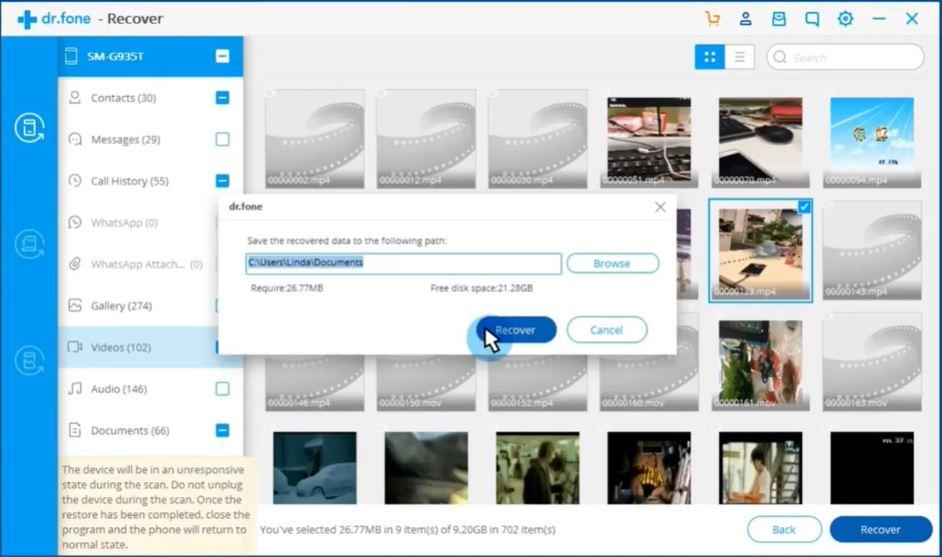Click the WhatsApp Attachments paperclip icon
This screenshot has width=942, height=557.
coord(75,264)
